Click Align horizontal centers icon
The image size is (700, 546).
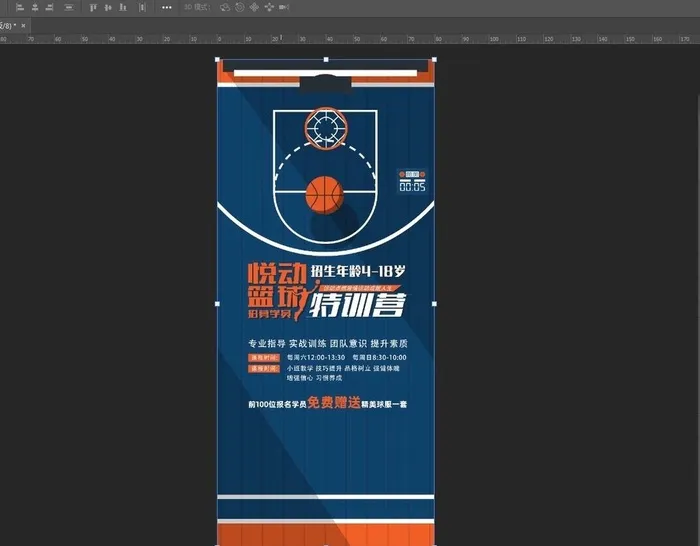point(34,7)
